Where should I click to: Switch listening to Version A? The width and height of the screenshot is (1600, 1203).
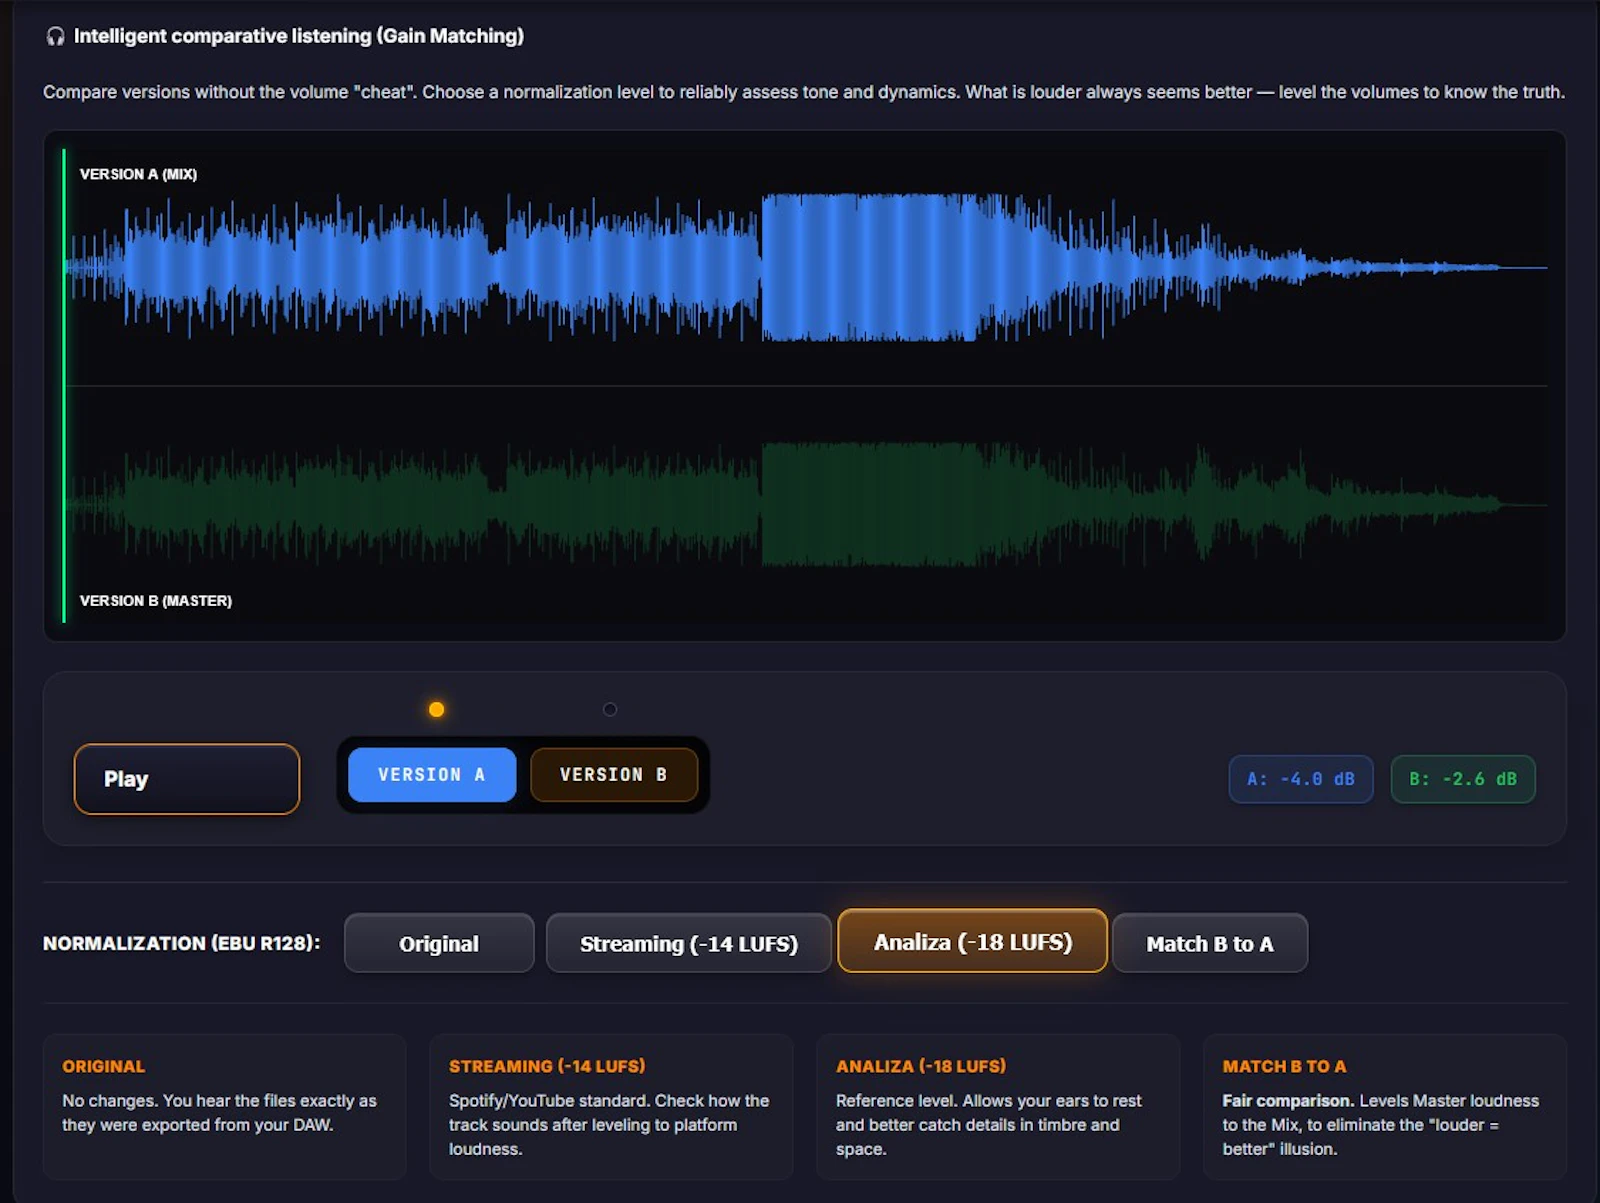pos(432,775)
